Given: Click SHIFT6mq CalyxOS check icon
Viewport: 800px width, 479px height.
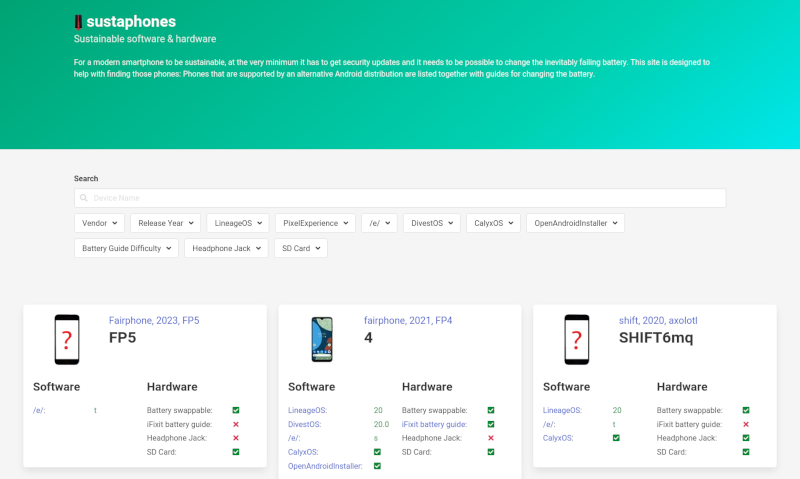Looking at the screenshot, I should coord(616,438).
